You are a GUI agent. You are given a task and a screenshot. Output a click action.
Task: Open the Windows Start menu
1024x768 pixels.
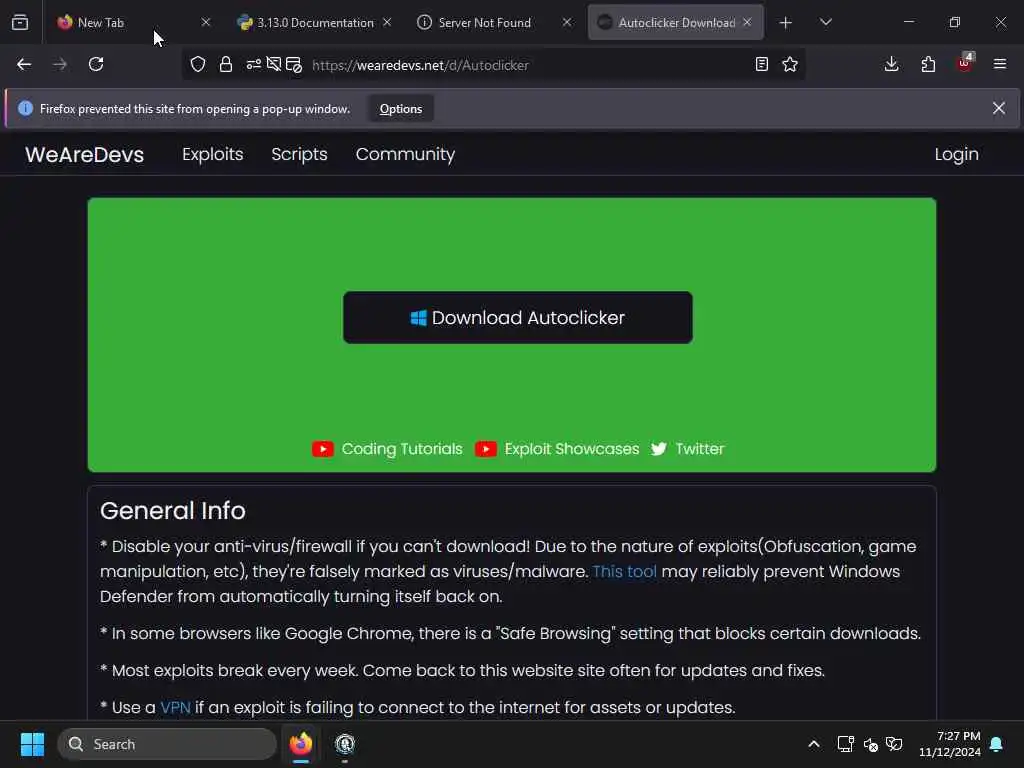pos(32,744)
